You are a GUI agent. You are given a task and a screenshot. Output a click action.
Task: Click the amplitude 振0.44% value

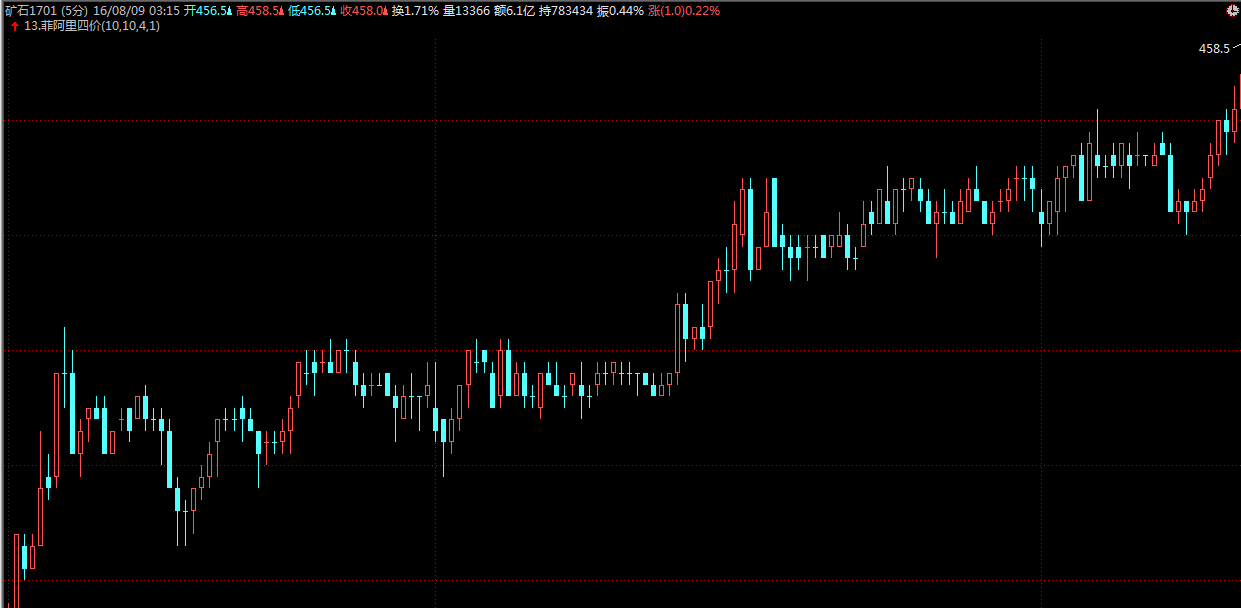pos(620,11)
